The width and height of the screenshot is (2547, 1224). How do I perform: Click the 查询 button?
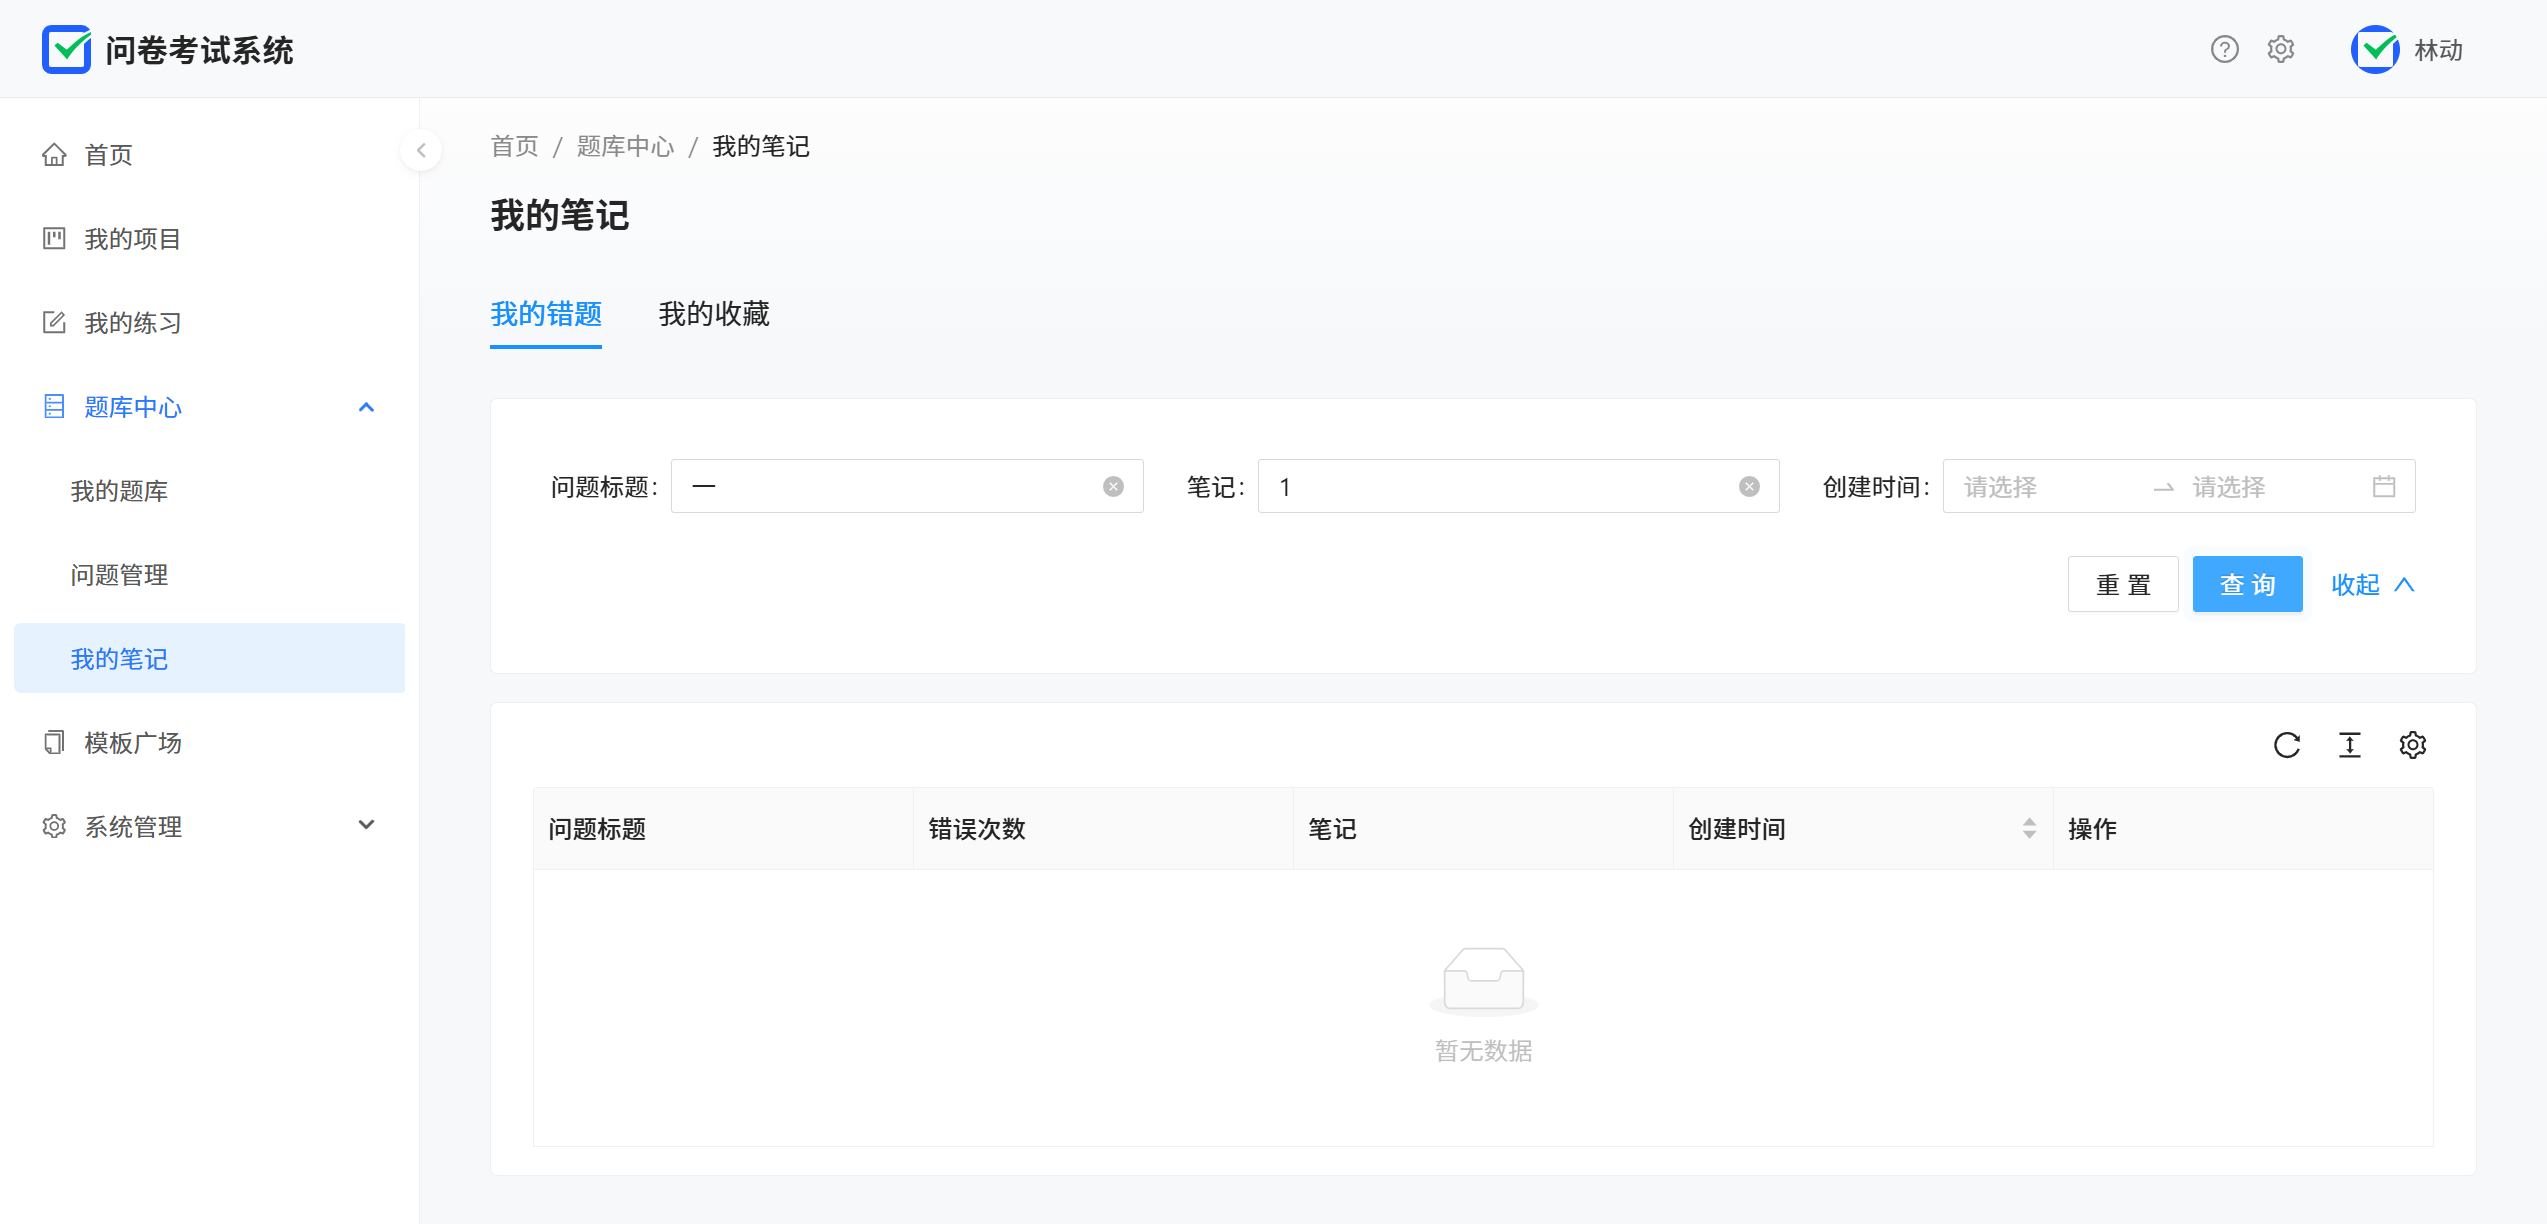click(2247, 585)
